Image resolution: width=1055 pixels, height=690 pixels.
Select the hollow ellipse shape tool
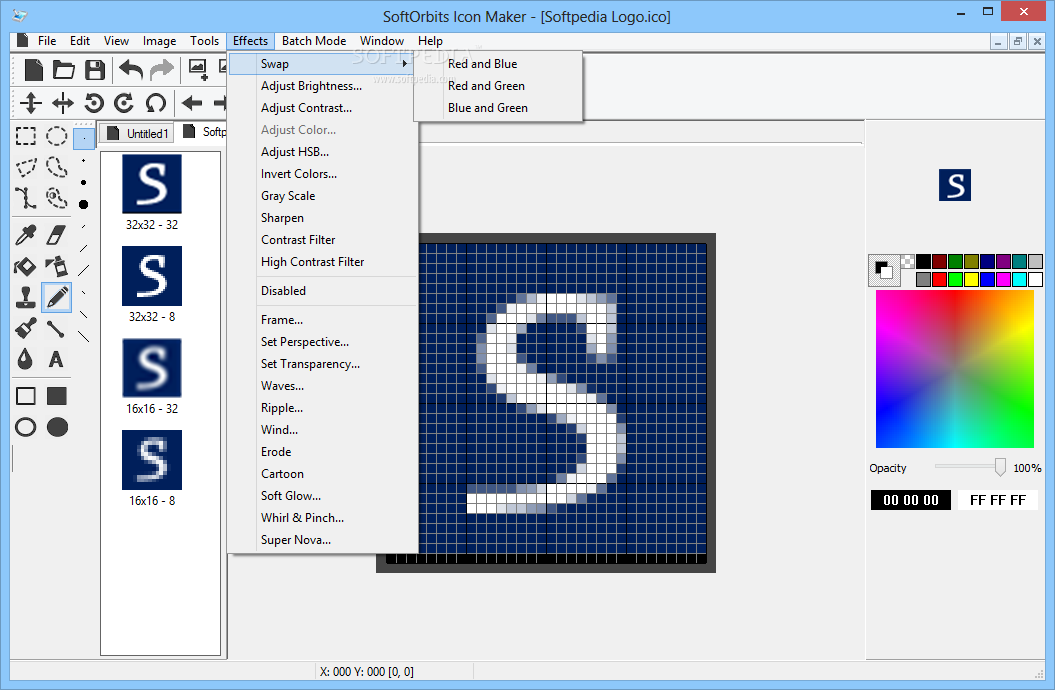[x=26, y=427]
